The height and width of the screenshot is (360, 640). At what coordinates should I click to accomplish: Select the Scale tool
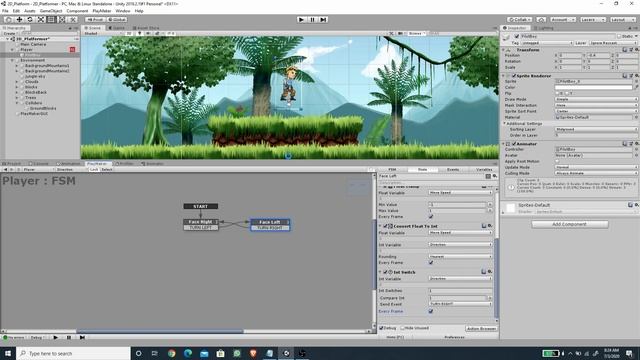[x=41, y=20]
